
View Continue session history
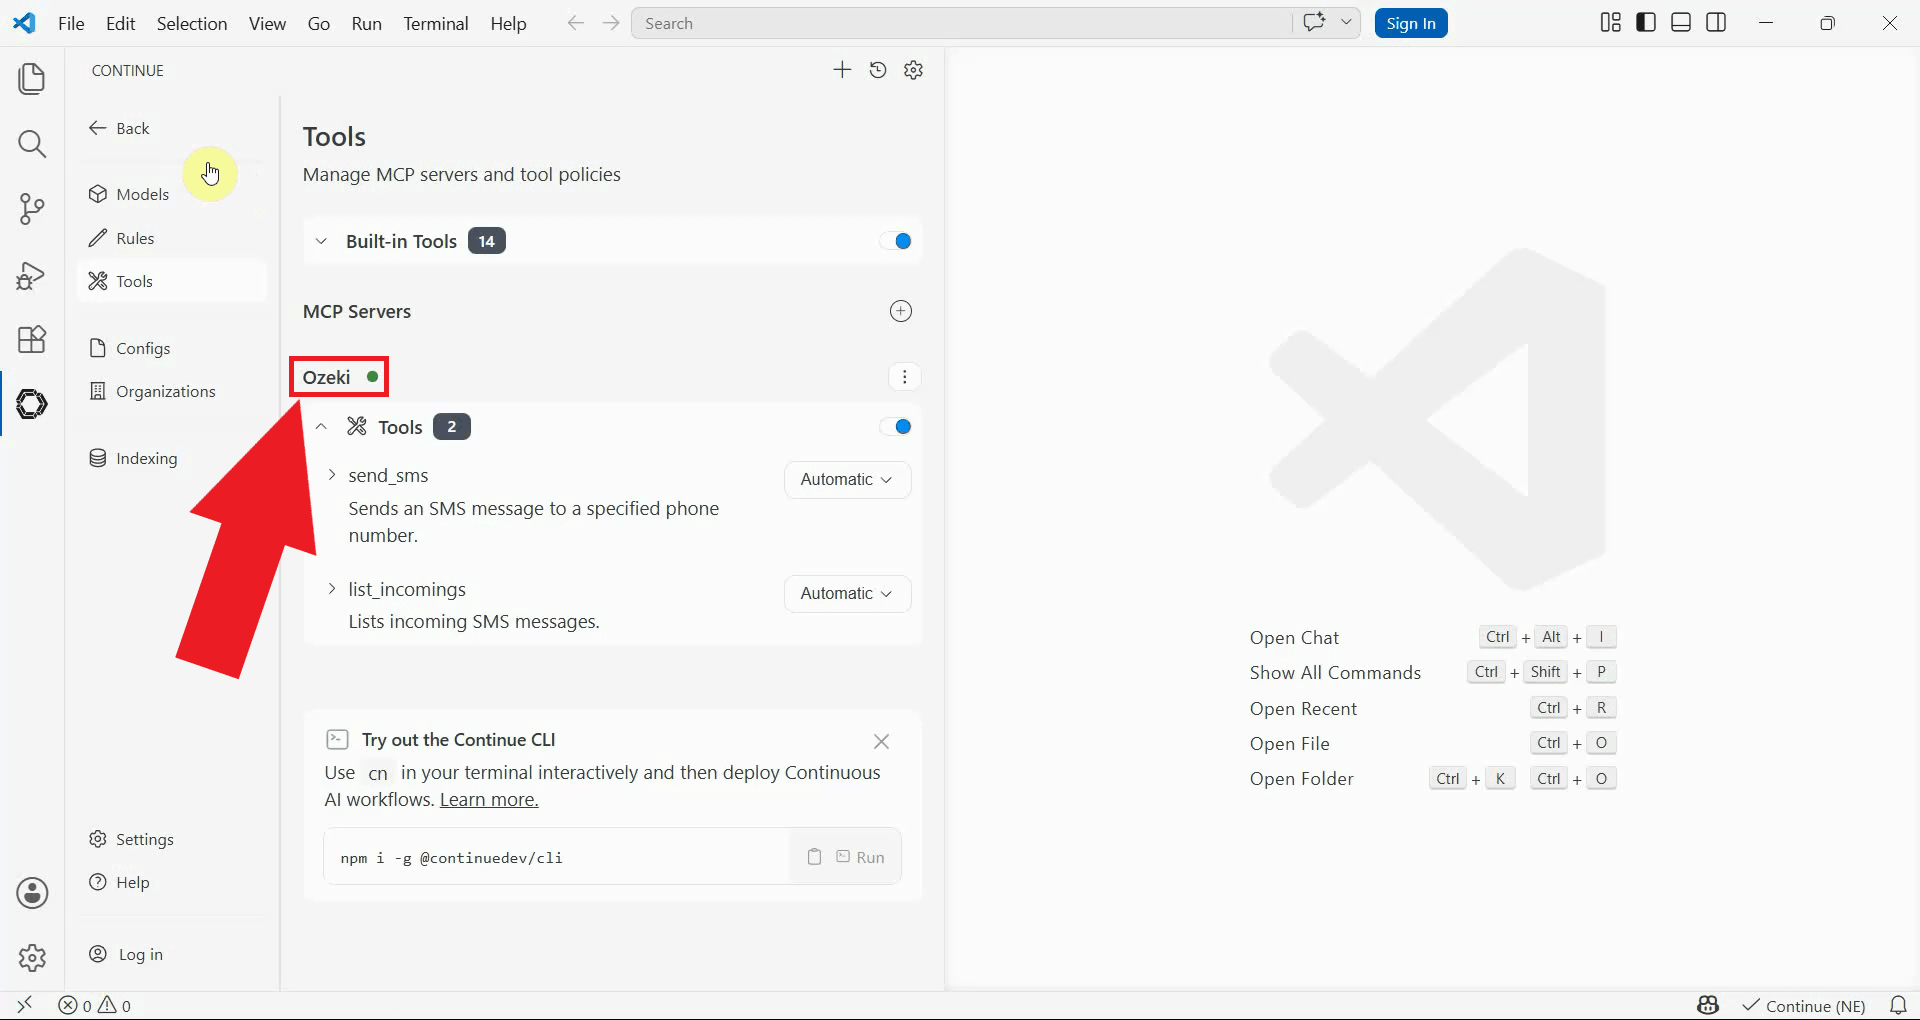pos(878,70)
